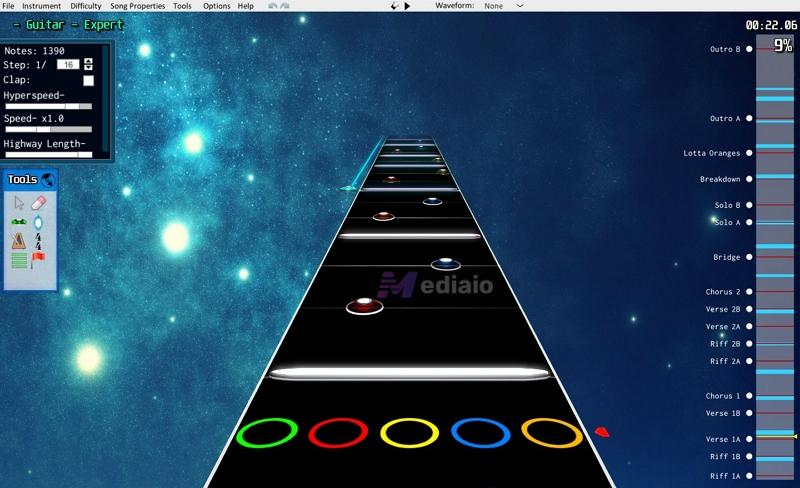Screen dimensions: 800x488
Task: Click the Undo arrow in top bar
Action: [273, 6]
